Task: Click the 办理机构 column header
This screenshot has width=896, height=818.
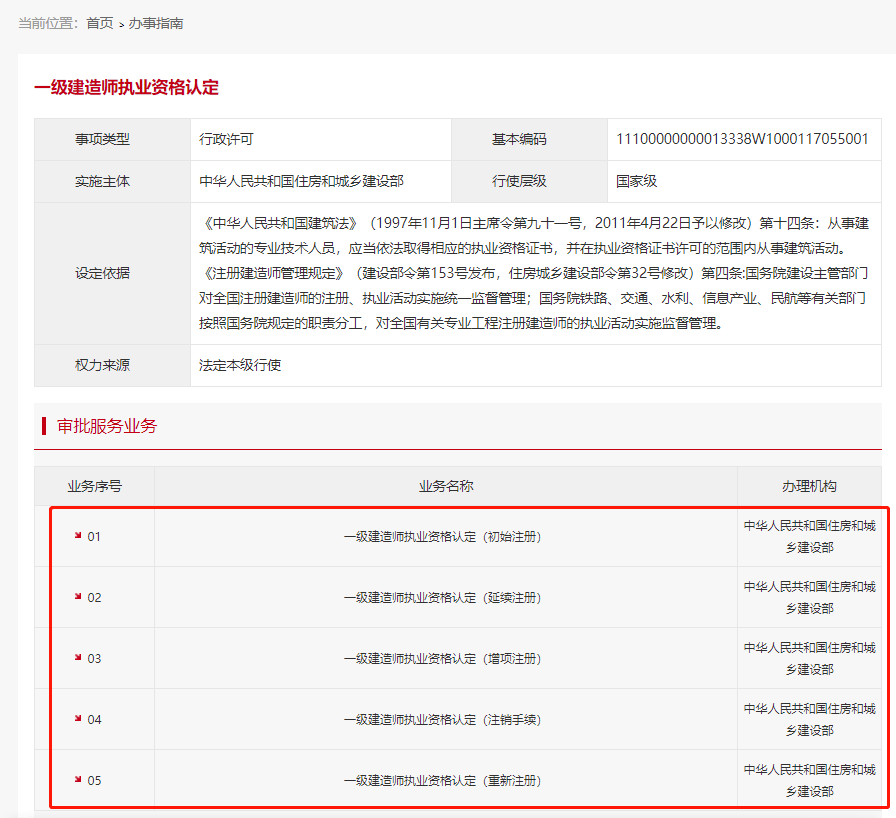Action: click(809, 486)
